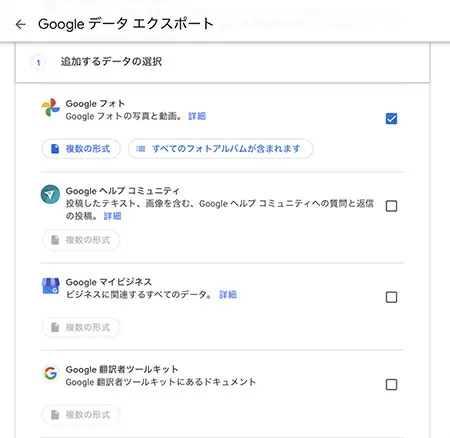
Task: Go back using the left arrow
Action: [x=21, y=24]
